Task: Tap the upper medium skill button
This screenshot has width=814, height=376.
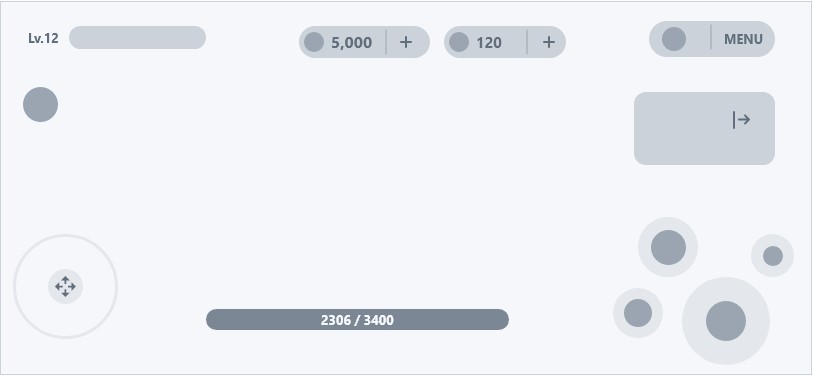Action: pos(668,247)
